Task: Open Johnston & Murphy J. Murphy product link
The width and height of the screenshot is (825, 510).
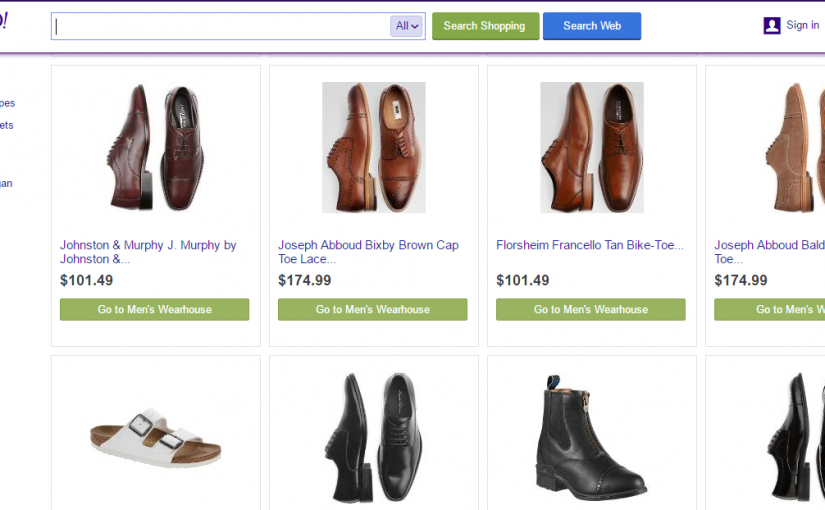Action: (x=148, y=252)
